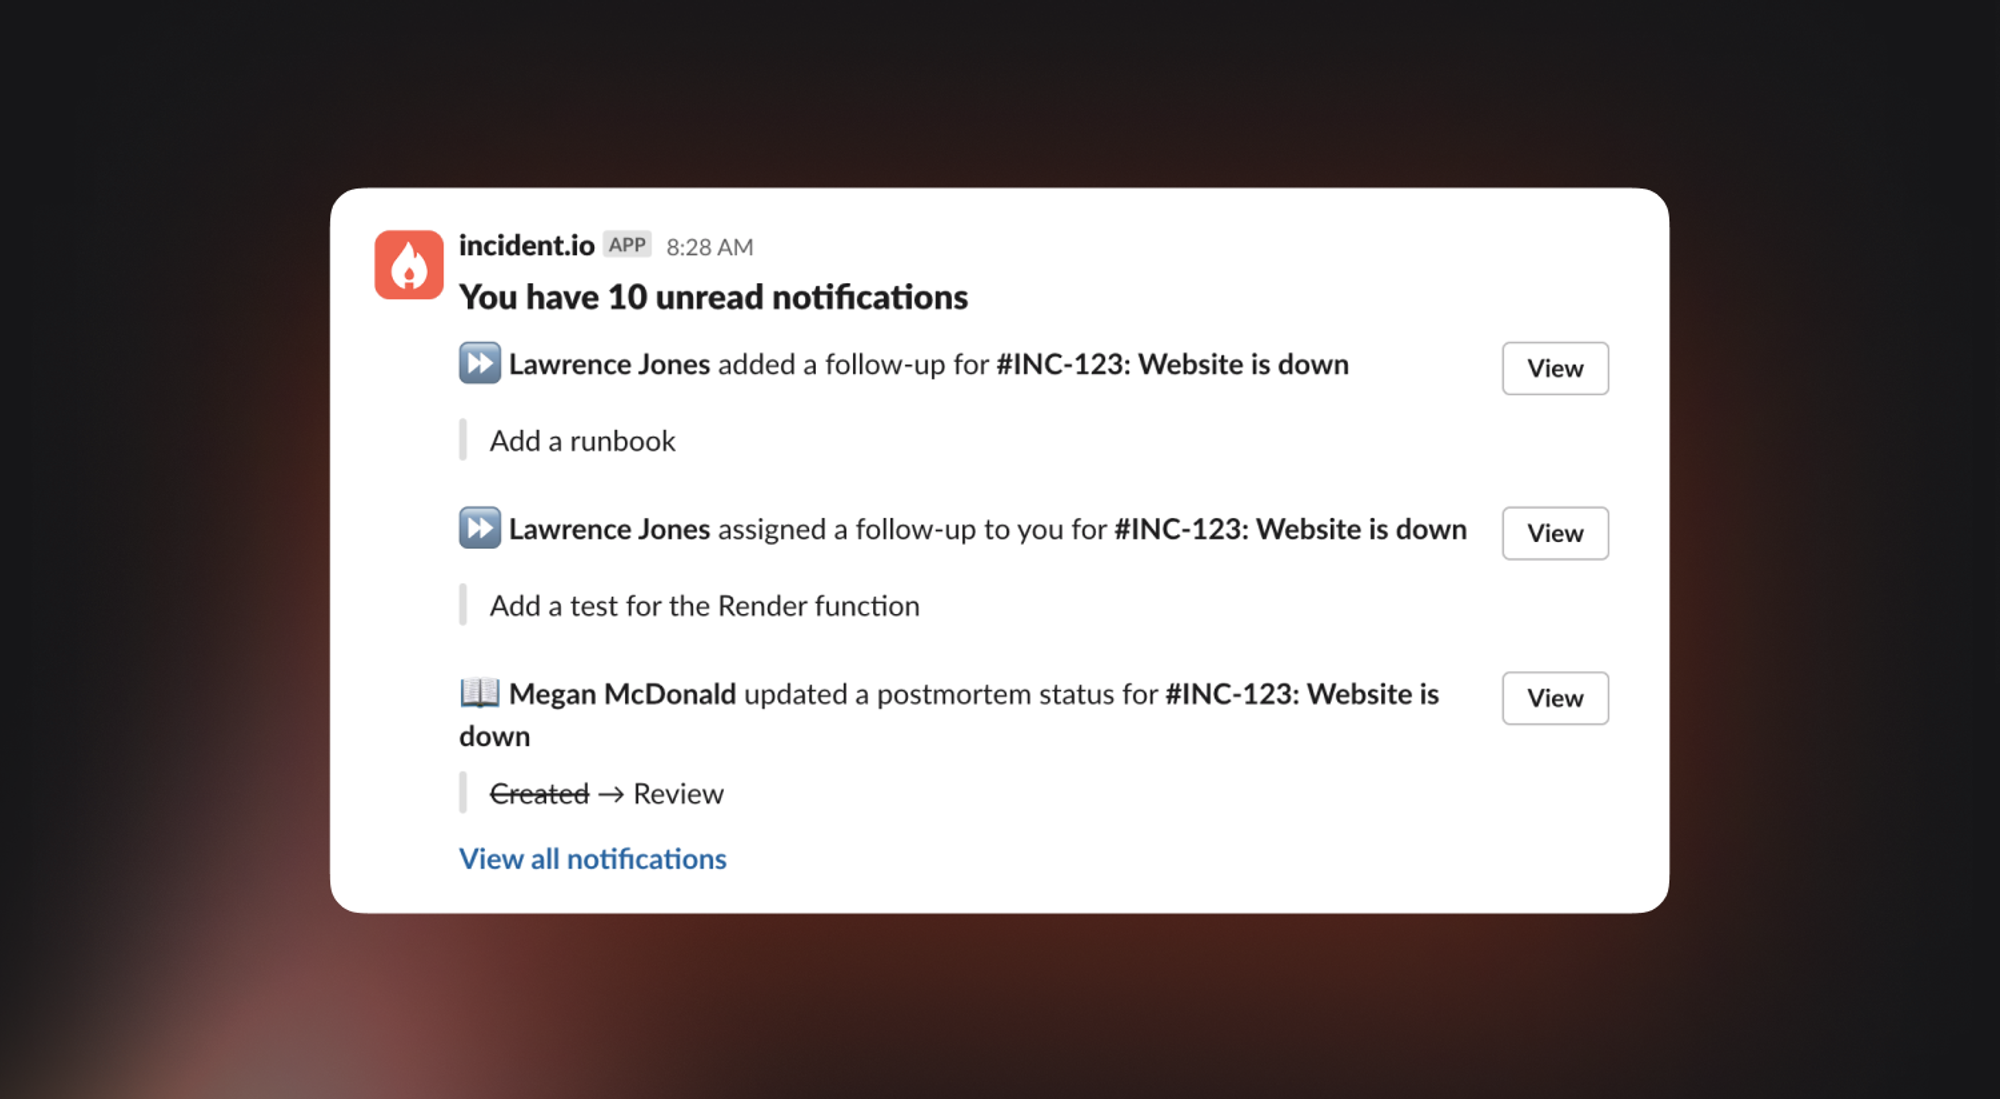2000x1099 pixels.
Task: Open View all notifications link
Action: 592,859
